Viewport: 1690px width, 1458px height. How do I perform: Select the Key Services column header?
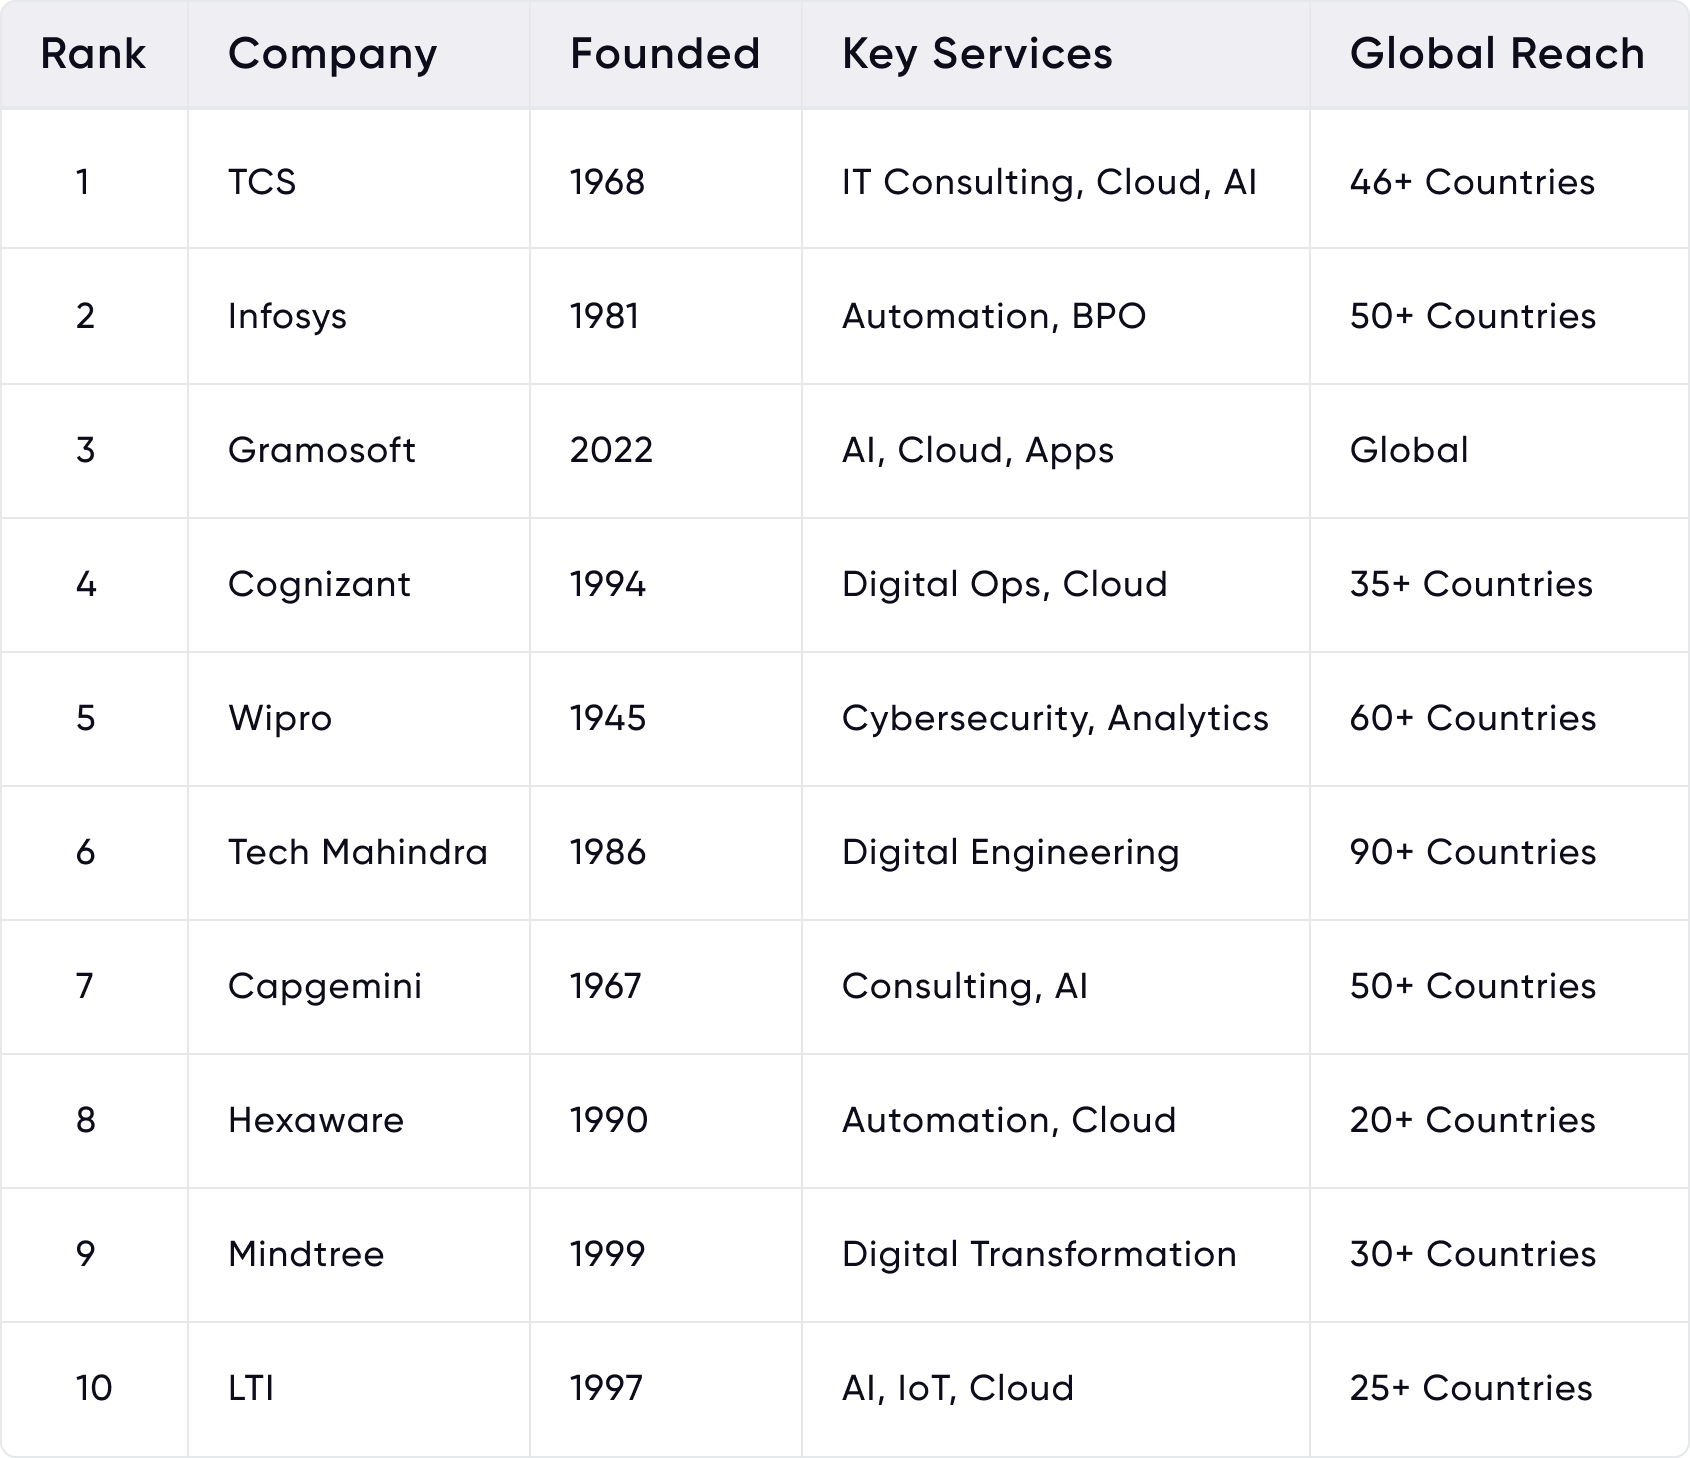tap(977, 54)
